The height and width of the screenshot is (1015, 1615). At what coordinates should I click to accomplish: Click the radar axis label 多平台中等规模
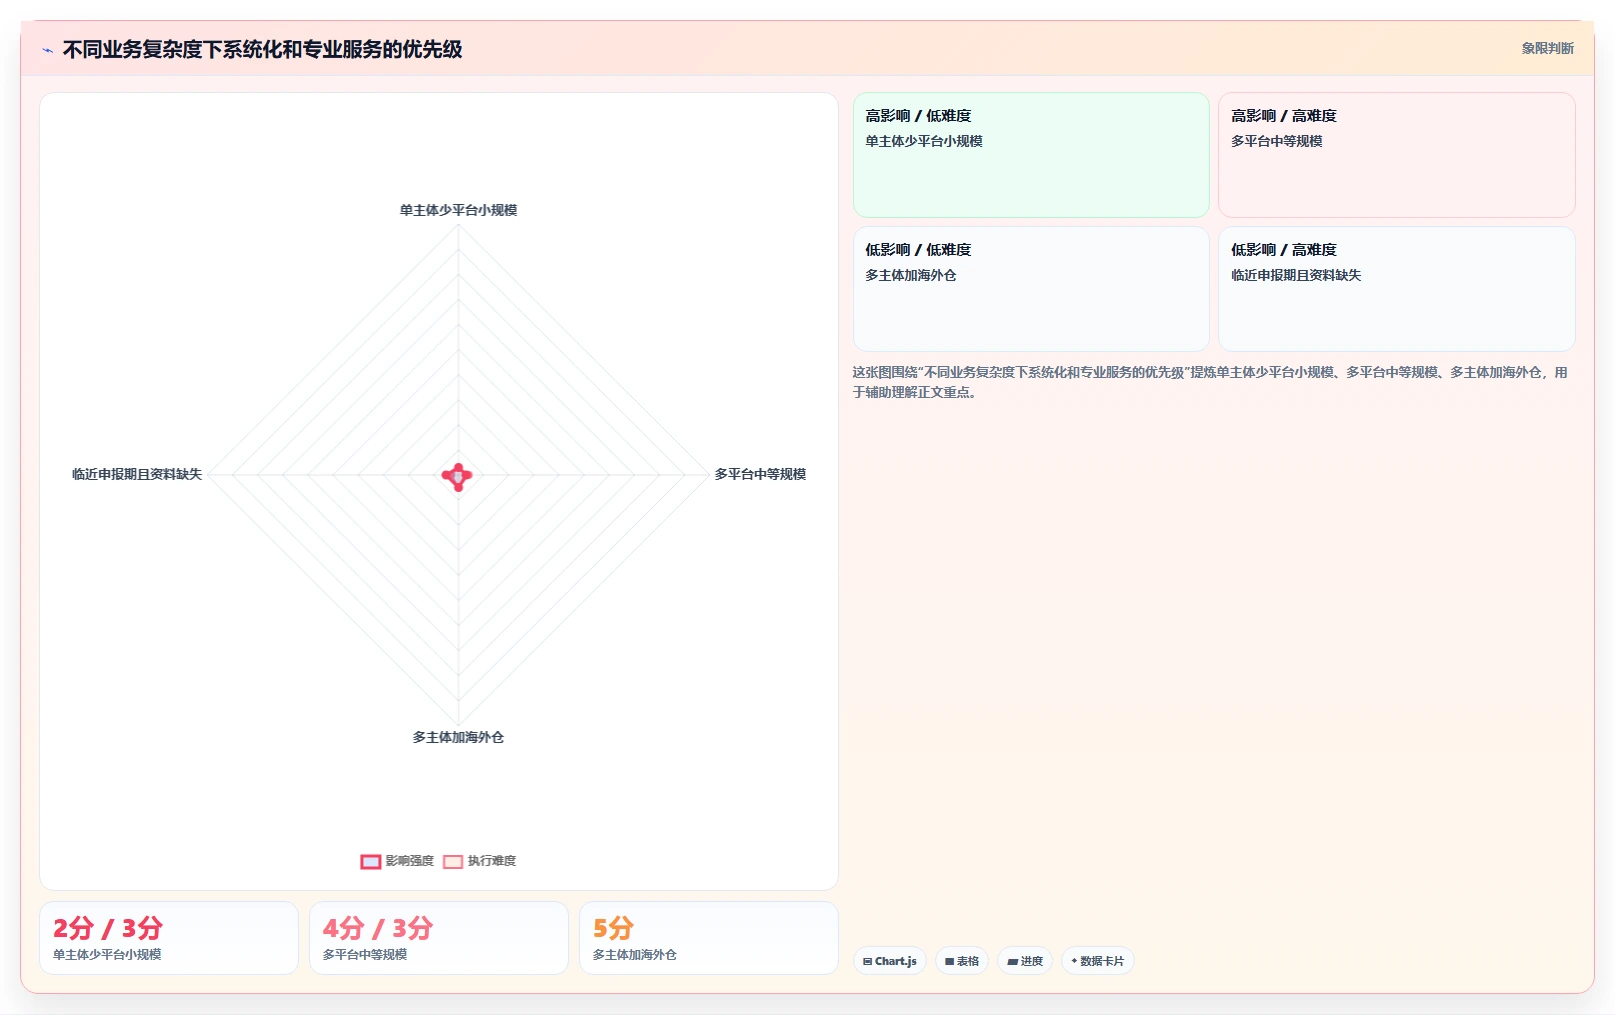coord(760,474)
